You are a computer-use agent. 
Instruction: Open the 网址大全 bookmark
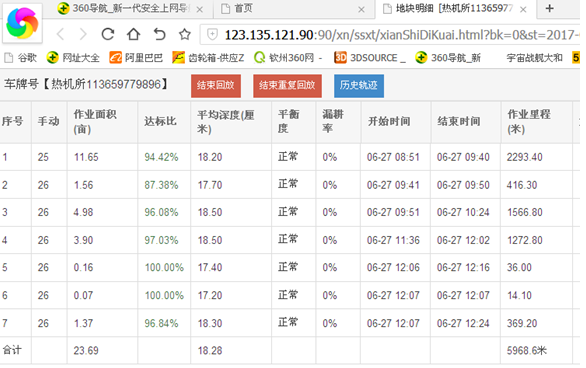coord(73,58)
